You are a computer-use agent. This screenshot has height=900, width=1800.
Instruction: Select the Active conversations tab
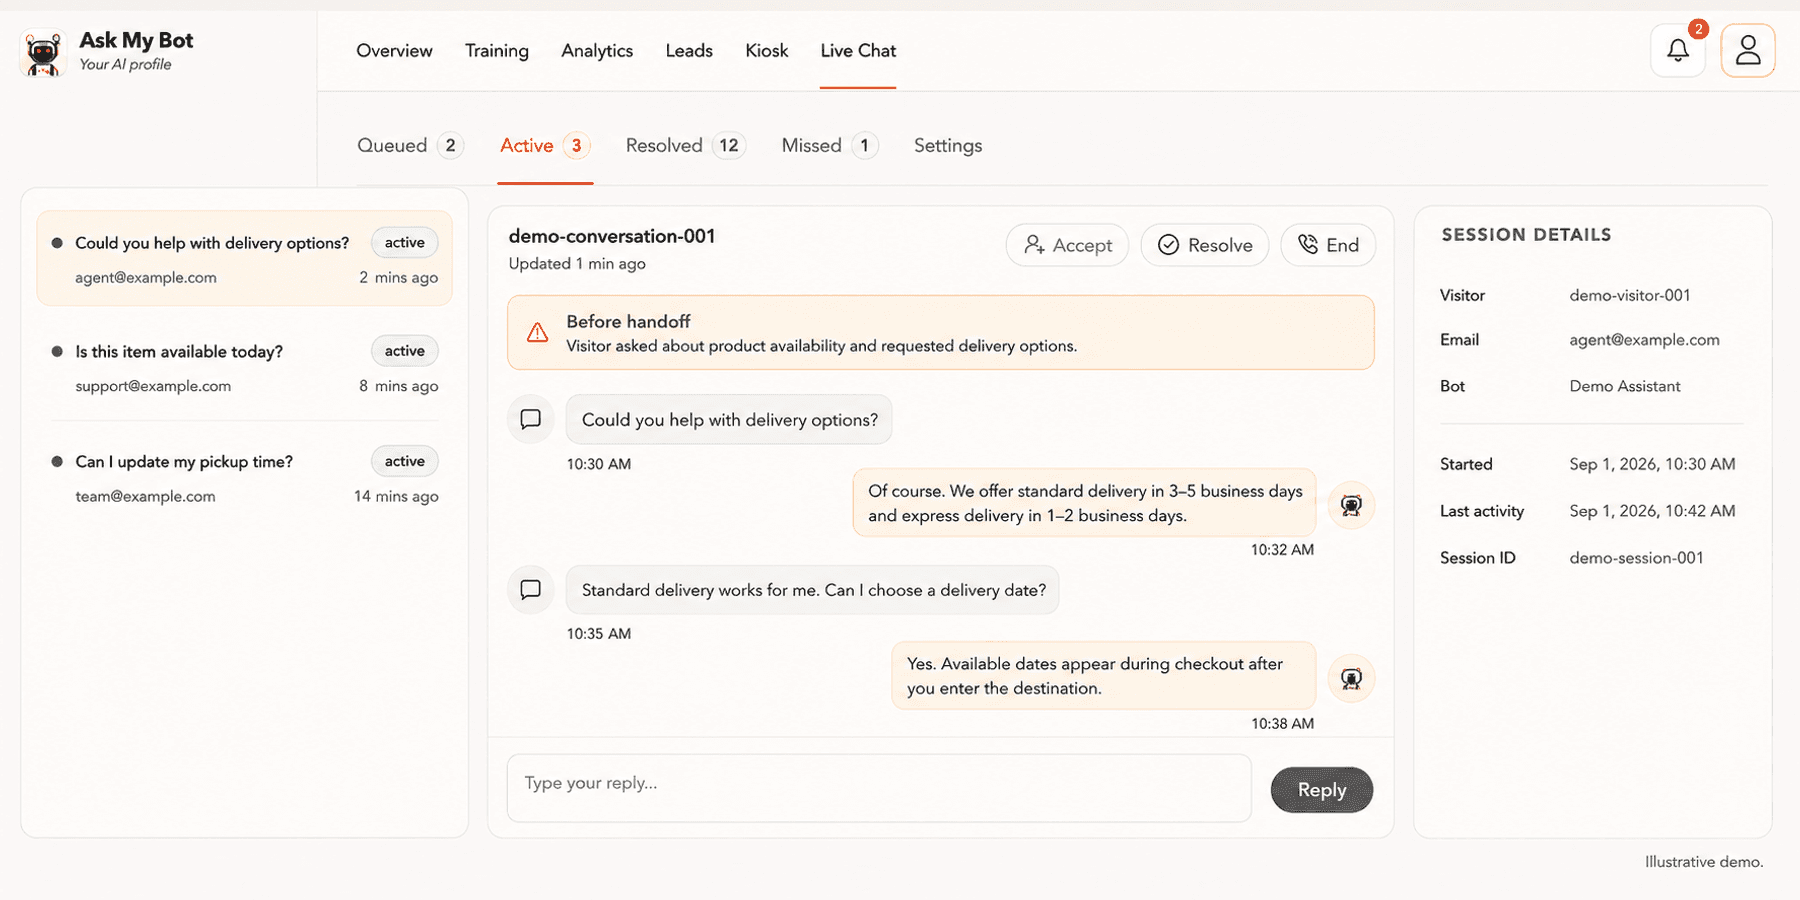pyautogui.click(x=545, y=146)
